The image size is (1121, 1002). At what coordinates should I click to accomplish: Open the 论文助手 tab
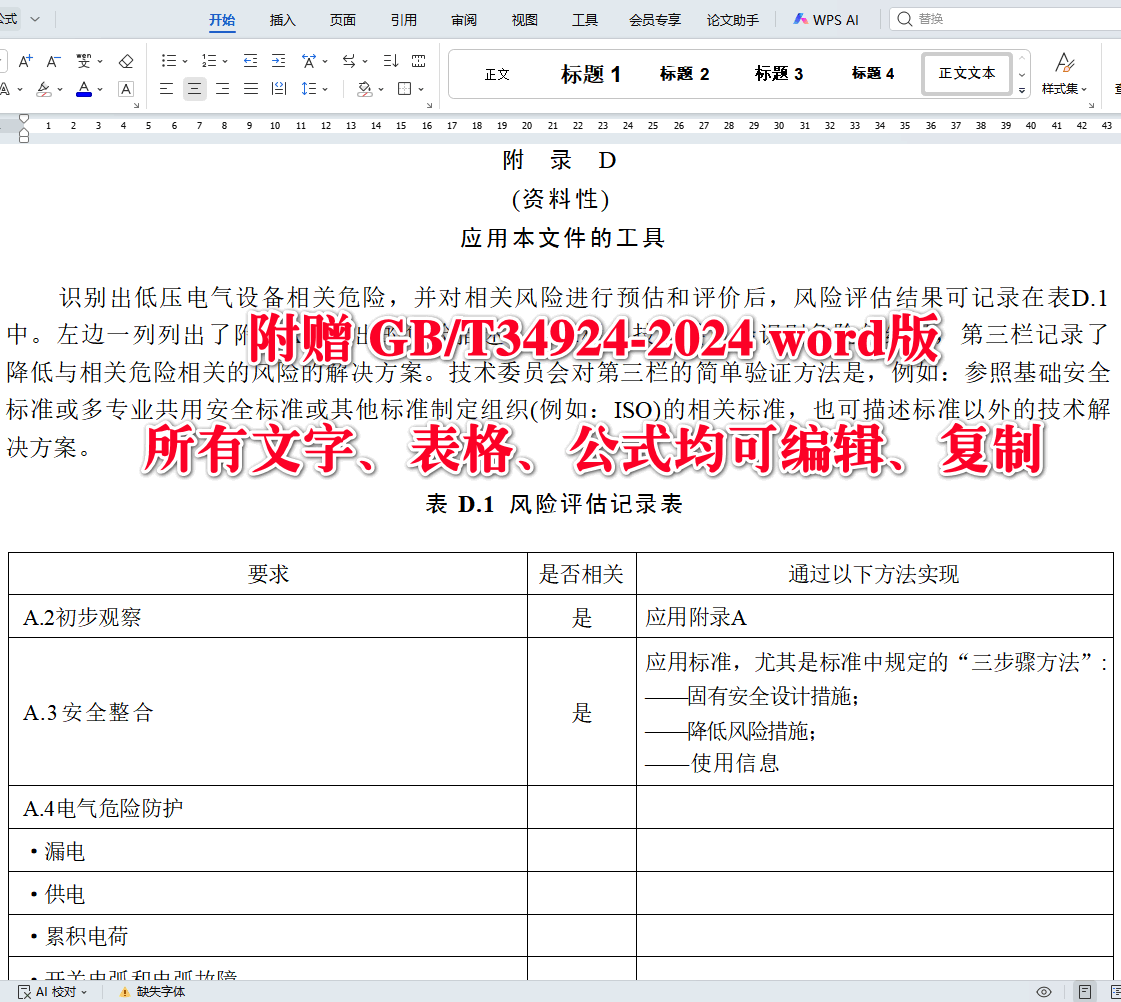tap(733, 20)
